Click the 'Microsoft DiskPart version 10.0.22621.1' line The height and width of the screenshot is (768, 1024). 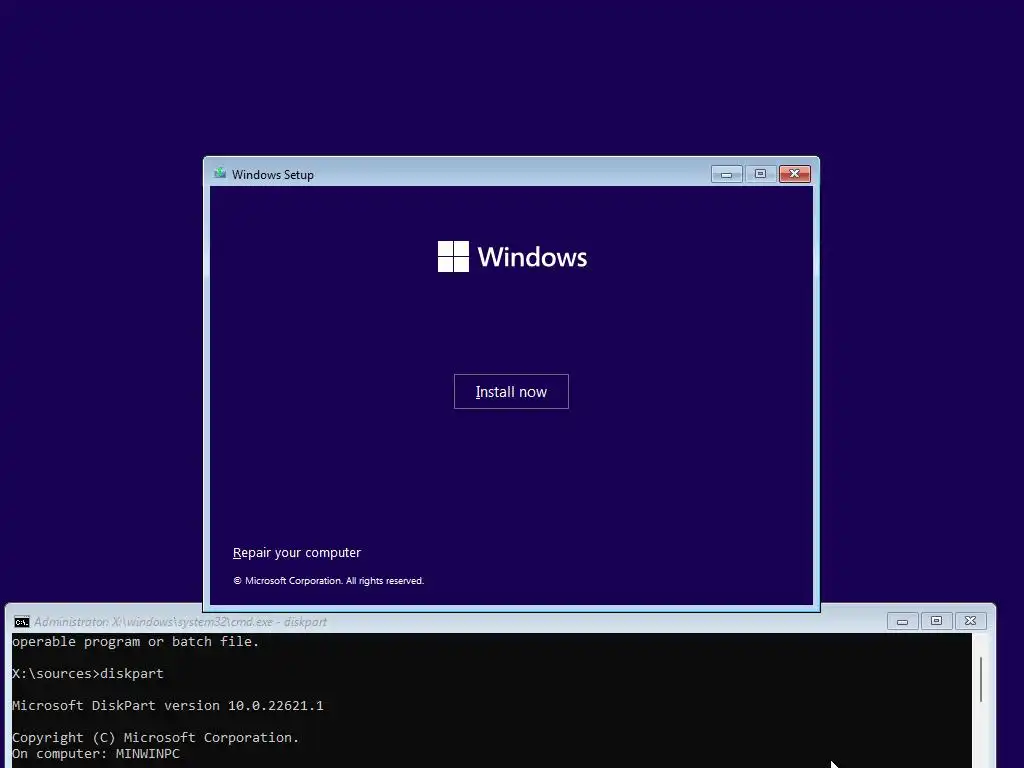pyautogui.click(x=168, y=705)
